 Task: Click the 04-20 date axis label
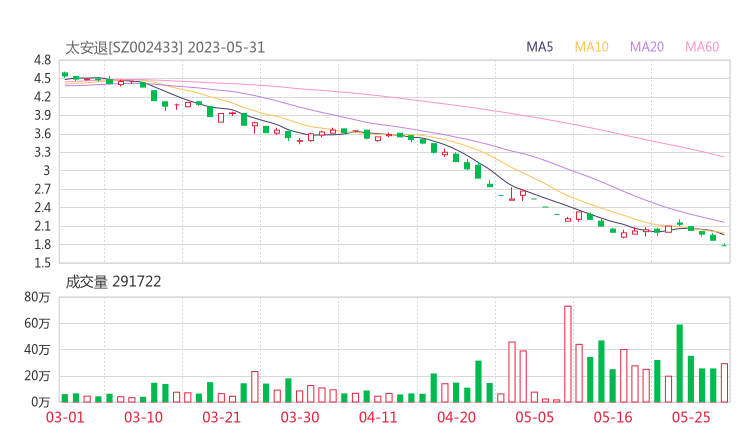pyautogui.click(x=456, y=417)
